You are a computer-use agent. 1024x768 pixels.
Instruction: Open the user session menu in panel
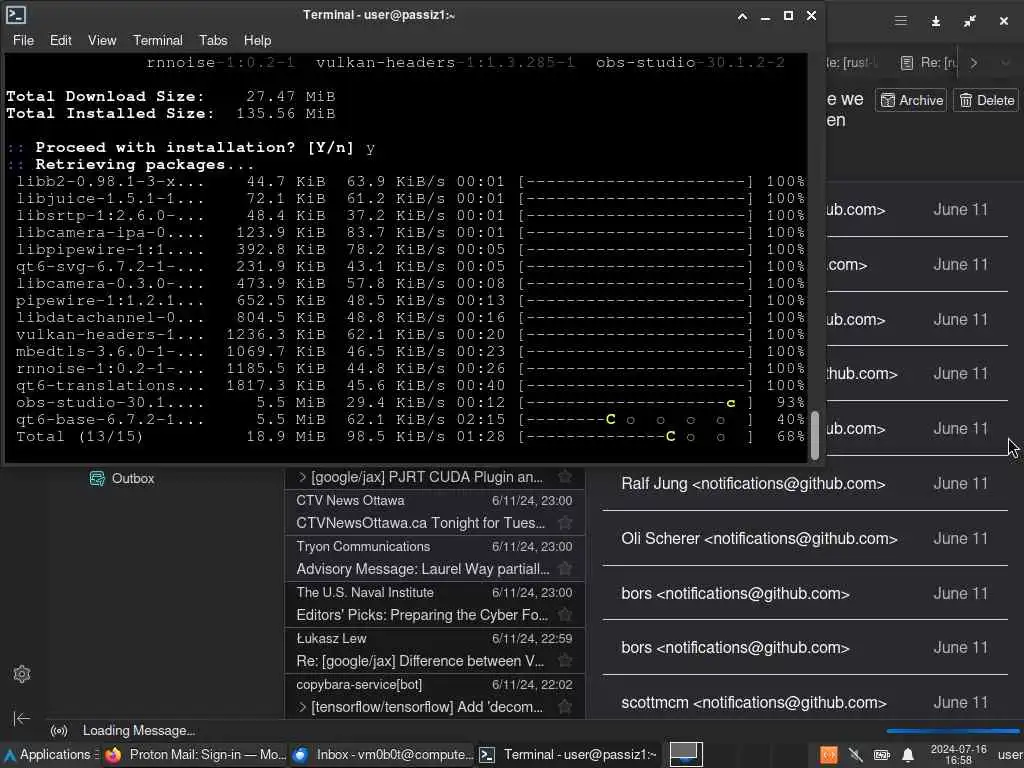pyautogui.click(x=1010, y=754)
